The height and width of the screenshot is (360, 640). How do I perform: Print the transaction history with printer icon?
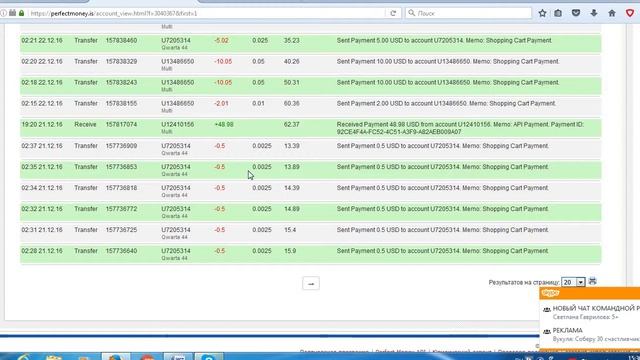(x=593, y=281)
